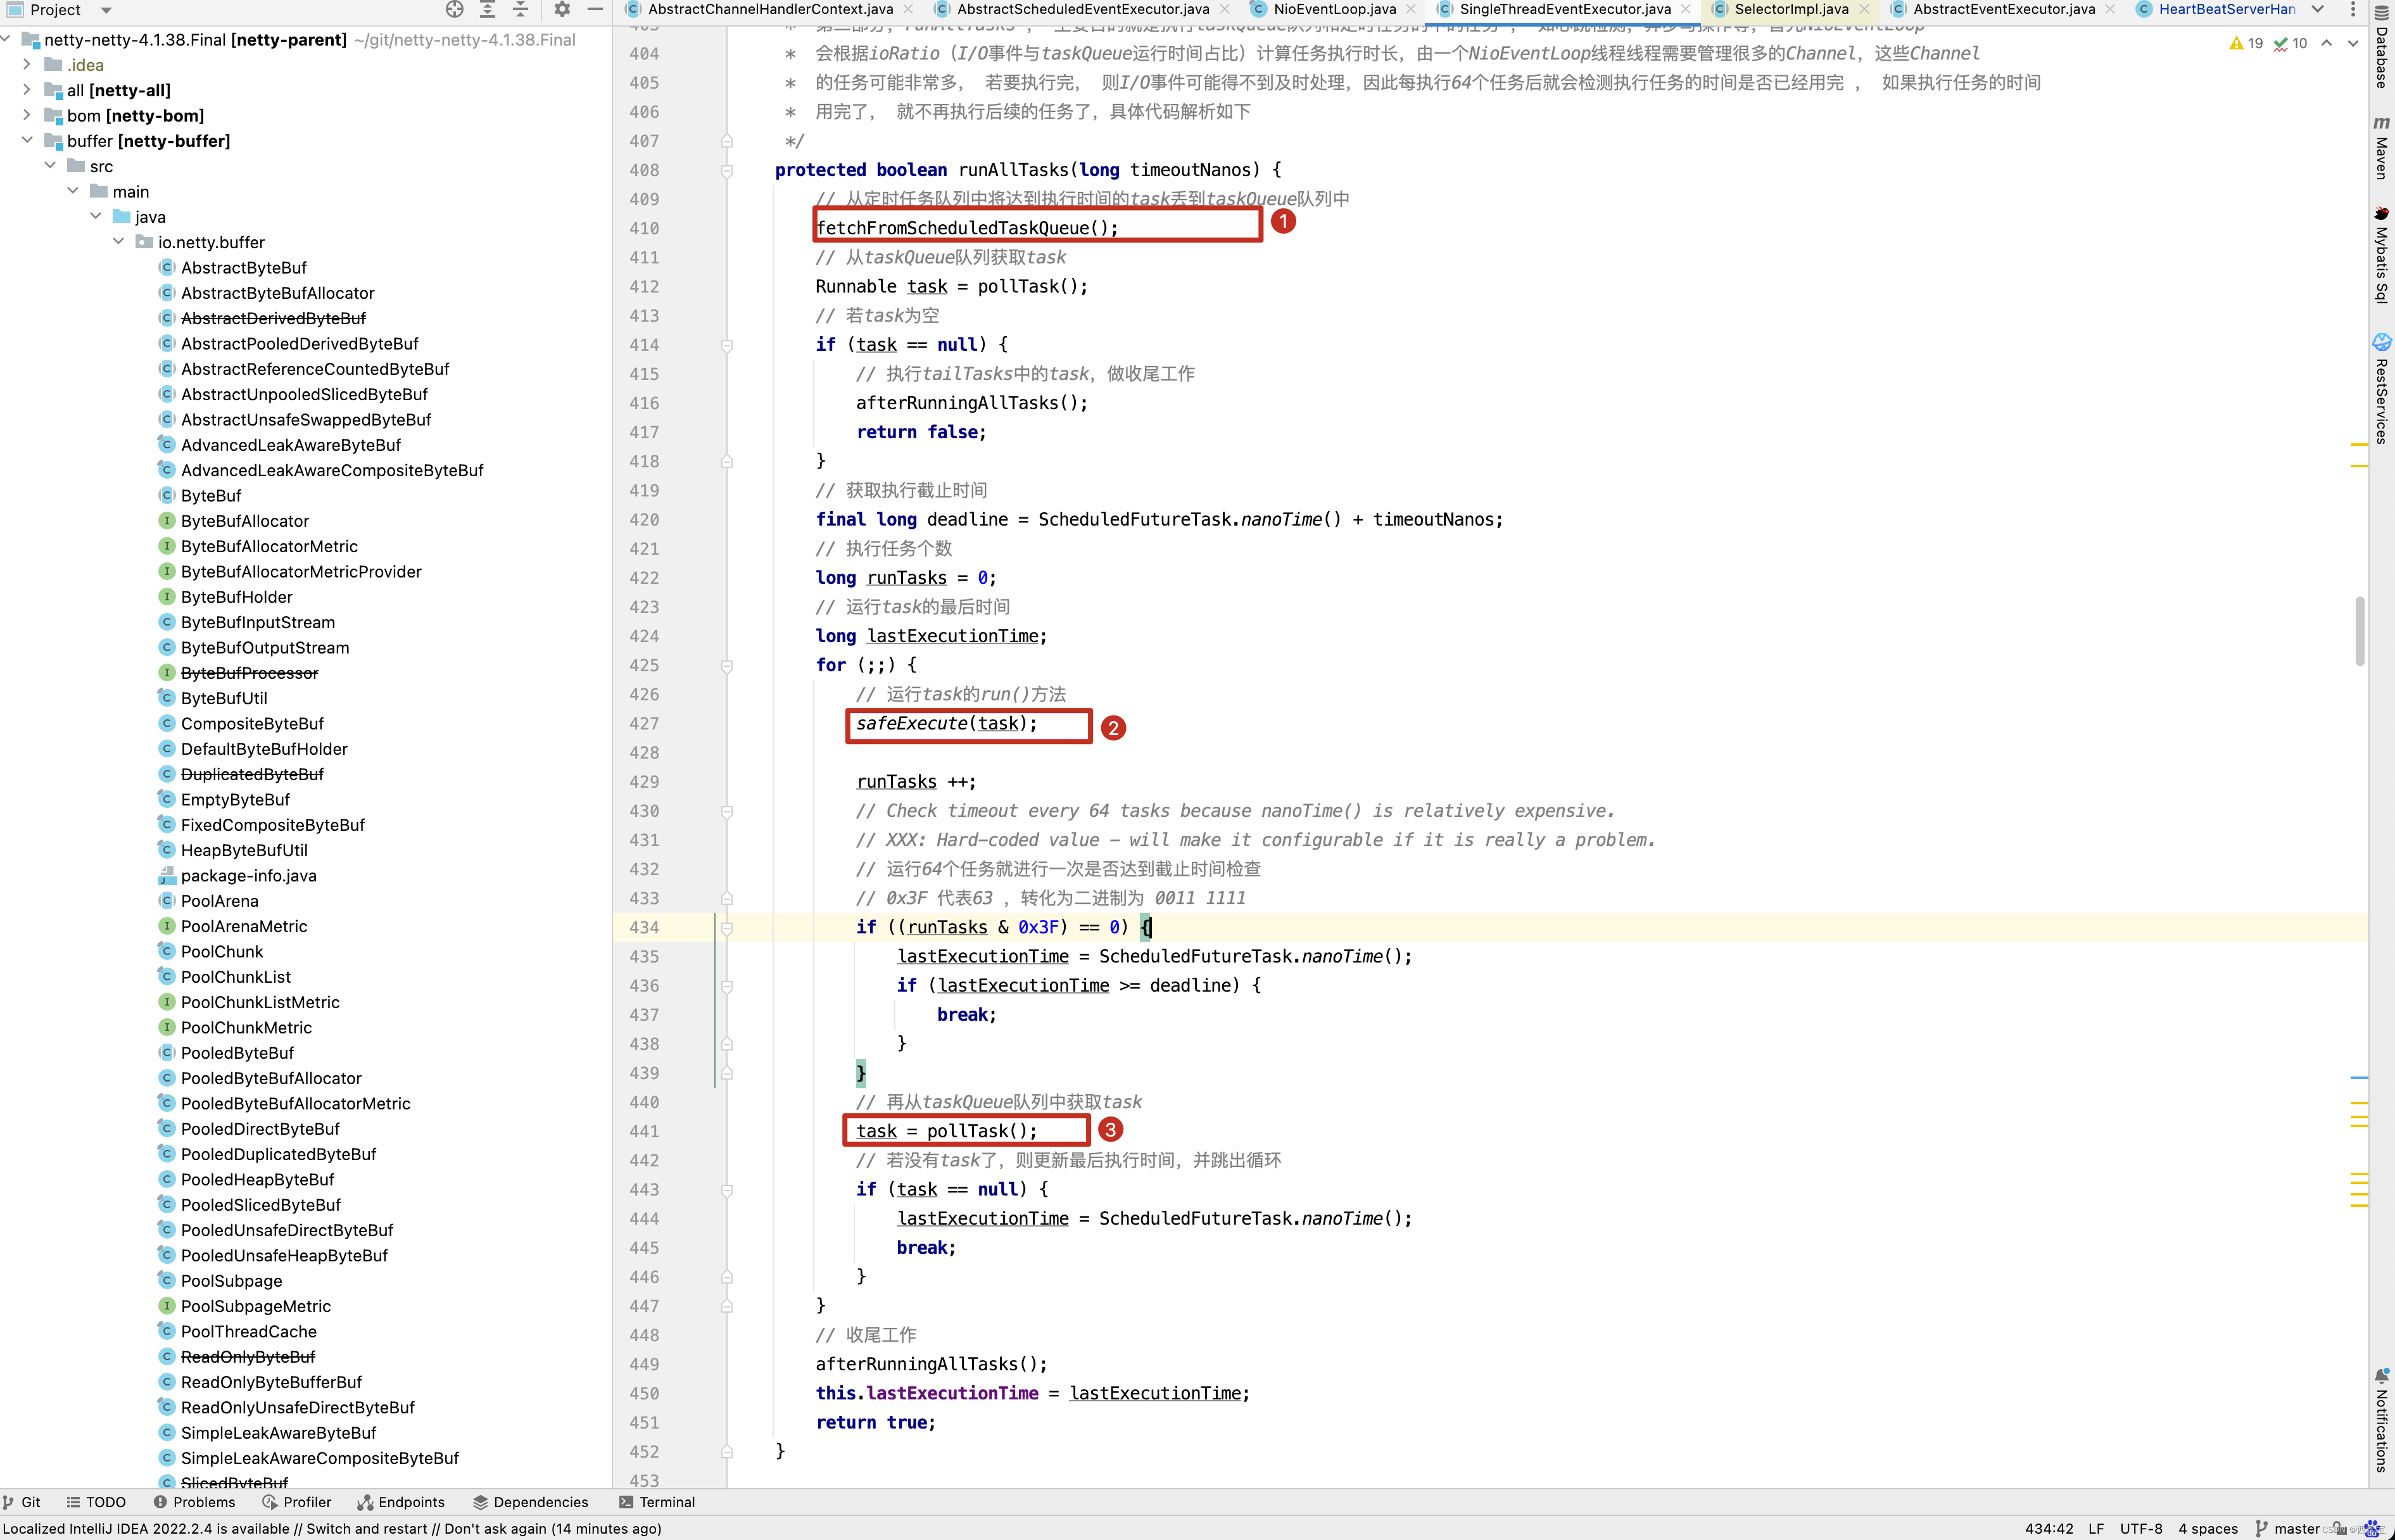Open the Project view dropdown arrow
The height and width of the screenshot is (1540, 2395).
[x=106, y=10]
